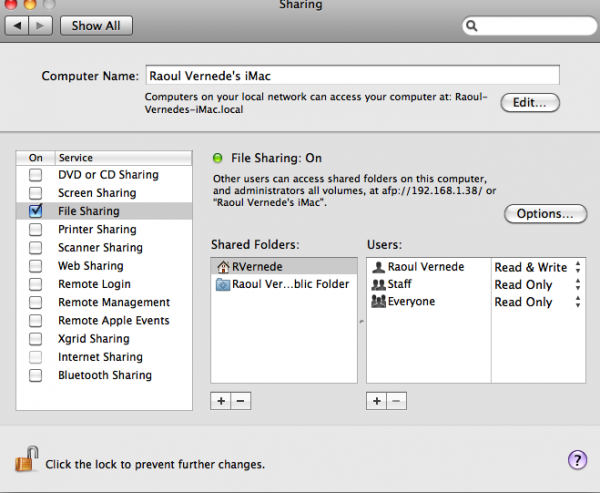
Task: Click the red close window button
Action: click(x=11, y=4)
